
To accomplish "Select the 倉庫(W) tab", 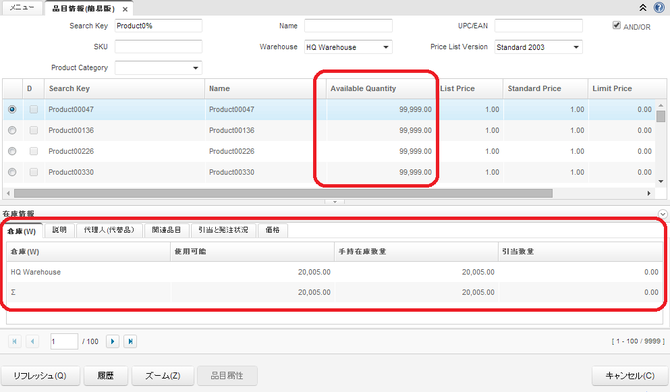I will tap(22, 231).
